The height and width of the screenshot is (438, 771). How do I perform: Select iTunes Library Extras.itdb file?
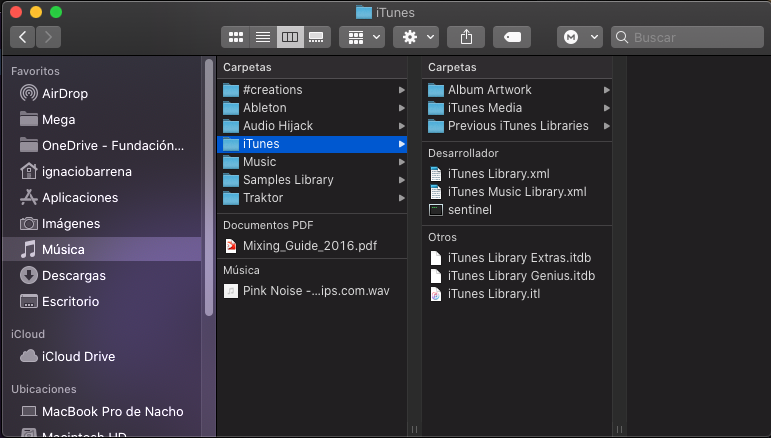tap(517, 258)
